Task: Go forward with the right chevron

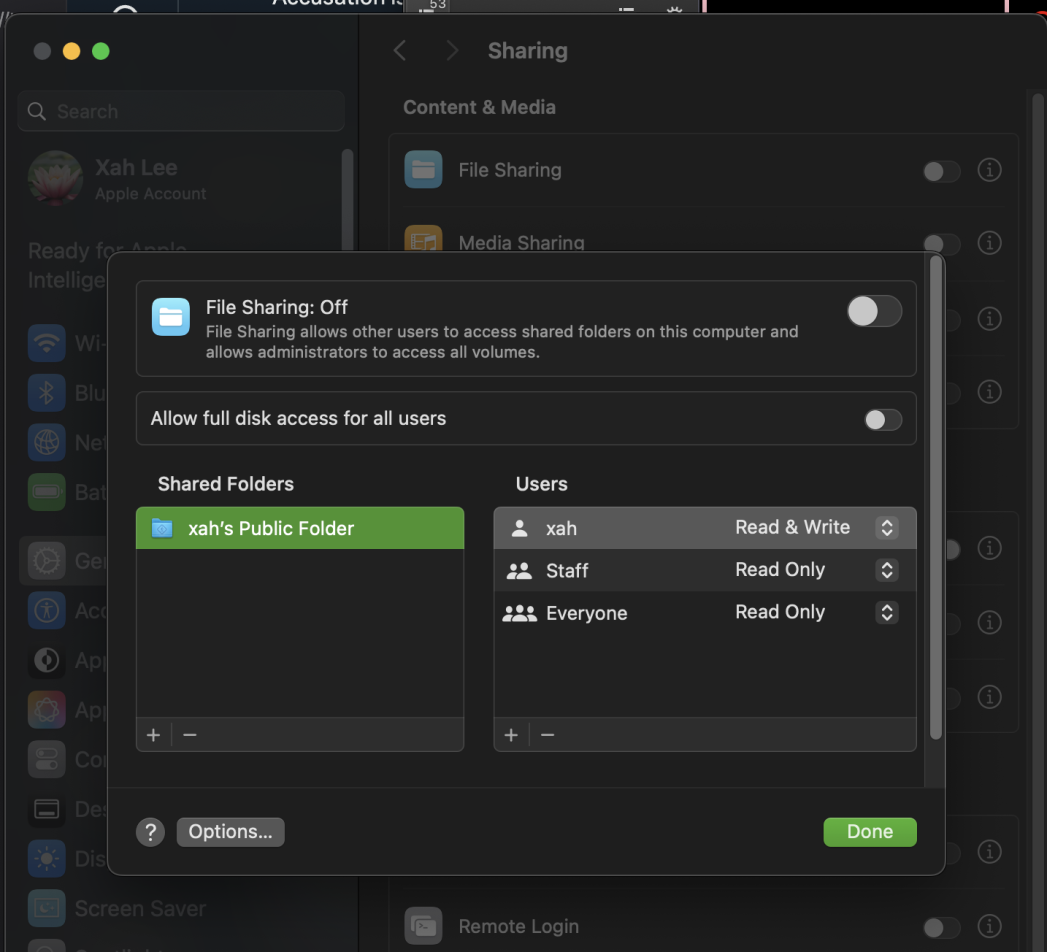Action: click(x=452, y=51)
